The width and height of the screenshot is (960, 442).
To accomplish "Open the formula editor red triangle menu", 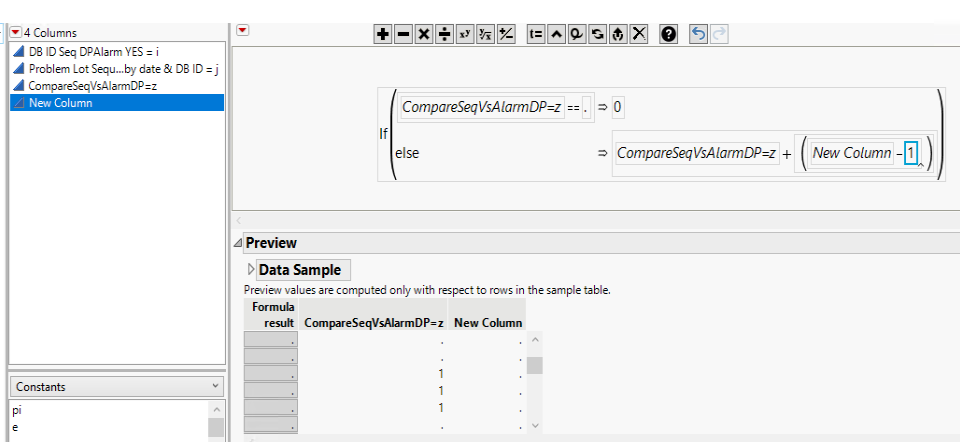I will click(242, 31).
